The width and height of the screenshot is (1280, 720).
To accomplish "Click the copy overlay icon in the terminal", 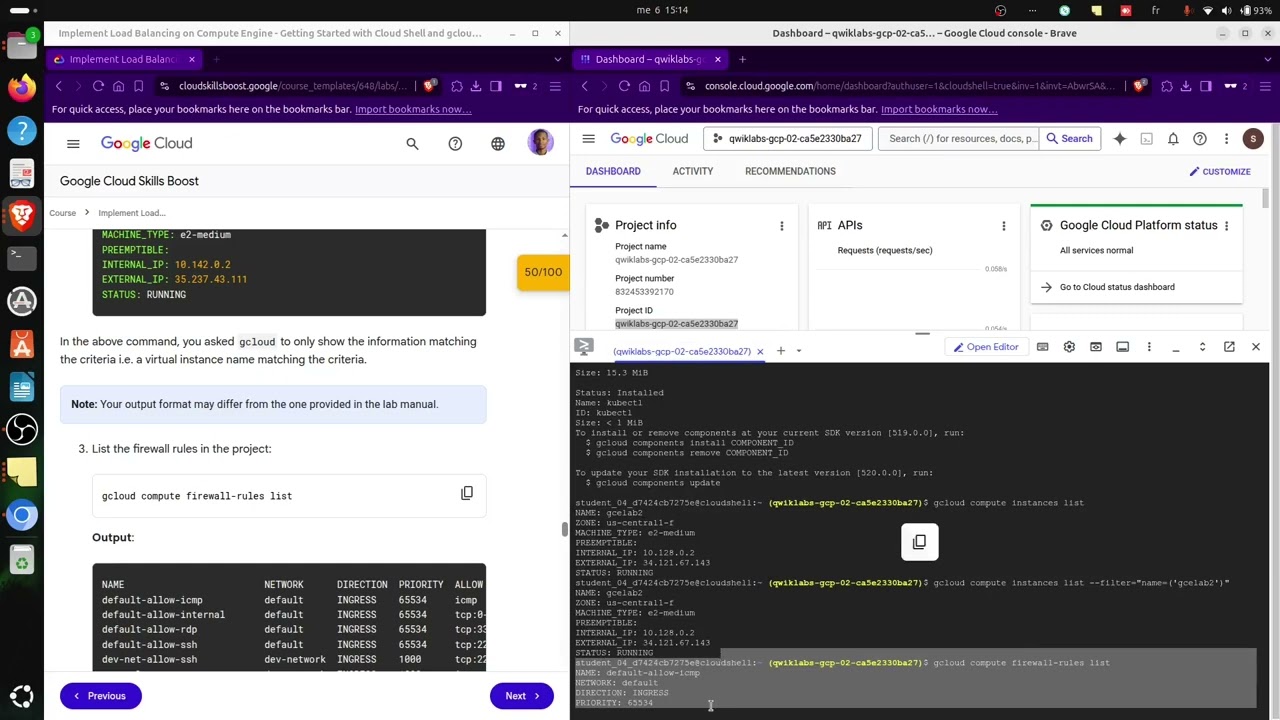I will click(x=919, y=542).
